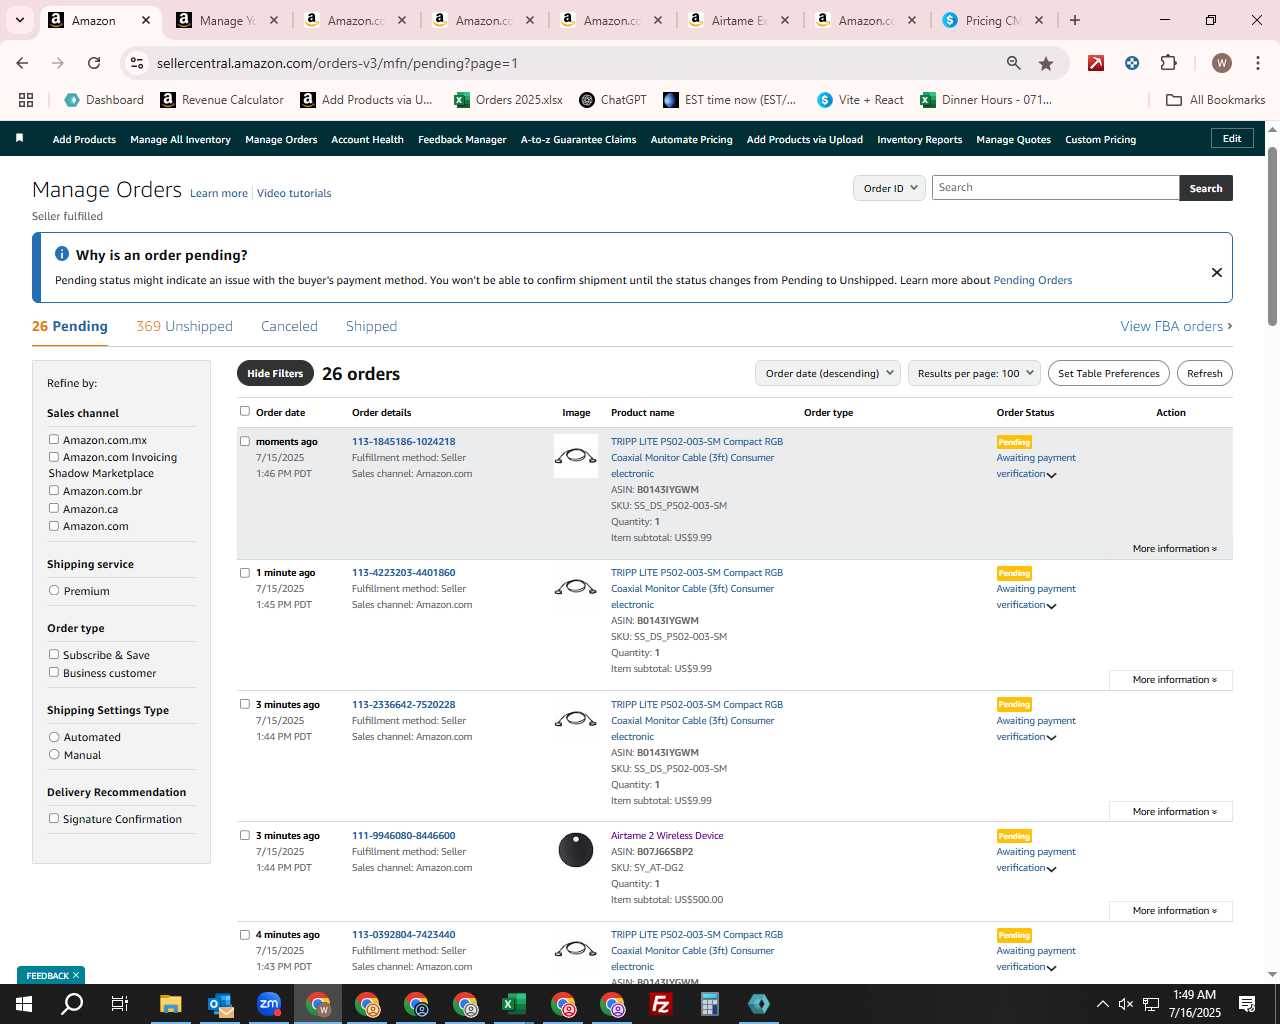Open the bookmarks apps grid icon
The image size is (1280, 1024).
click(x=26, y=100)
